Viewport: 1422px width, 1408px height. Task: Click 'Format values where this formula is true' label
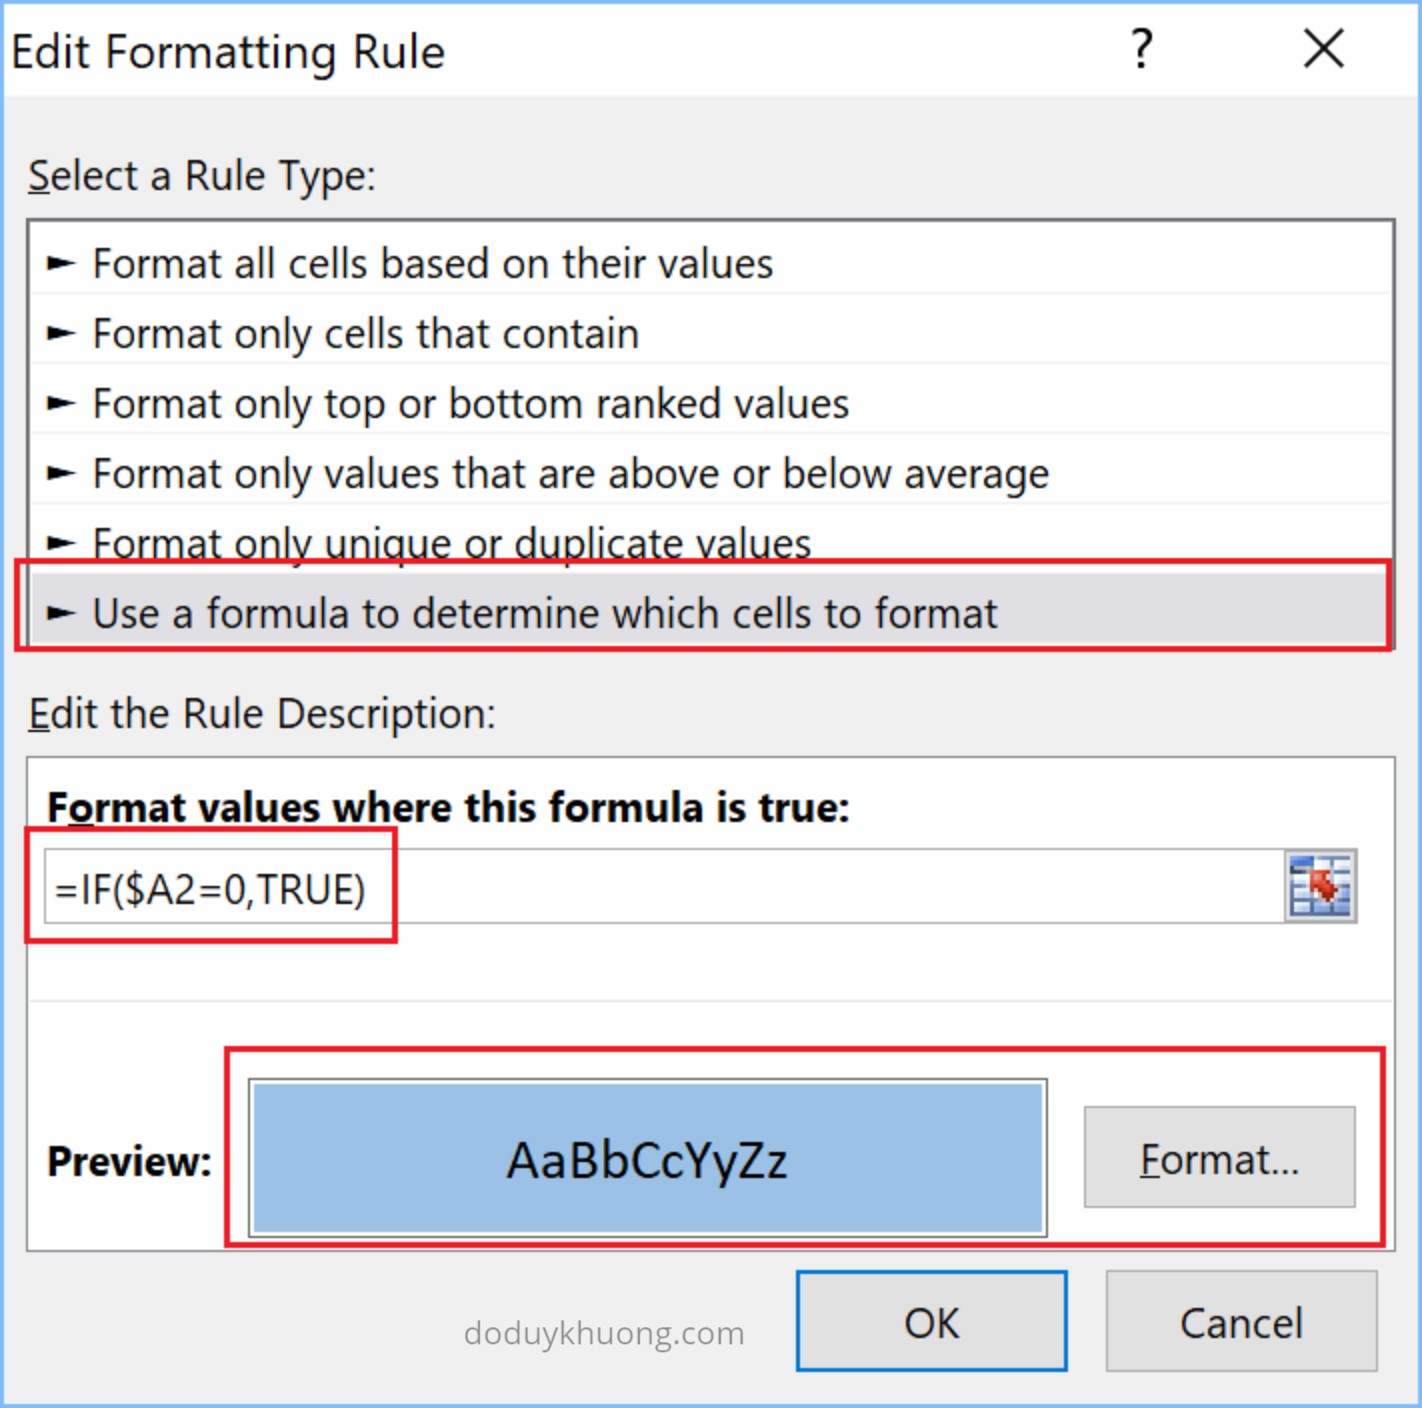(448, 807)
